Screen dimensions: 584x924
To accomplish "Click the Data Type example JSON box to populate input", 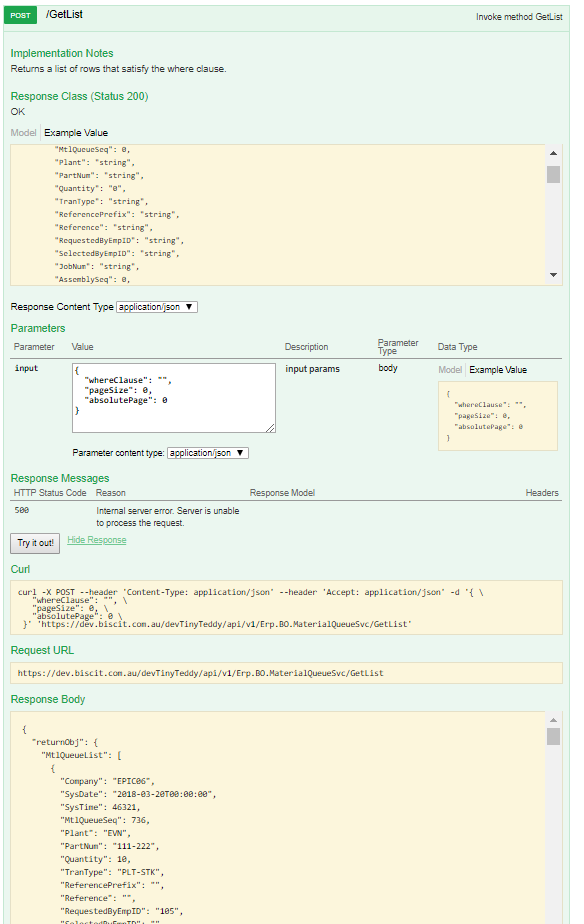I will (498, 416).
